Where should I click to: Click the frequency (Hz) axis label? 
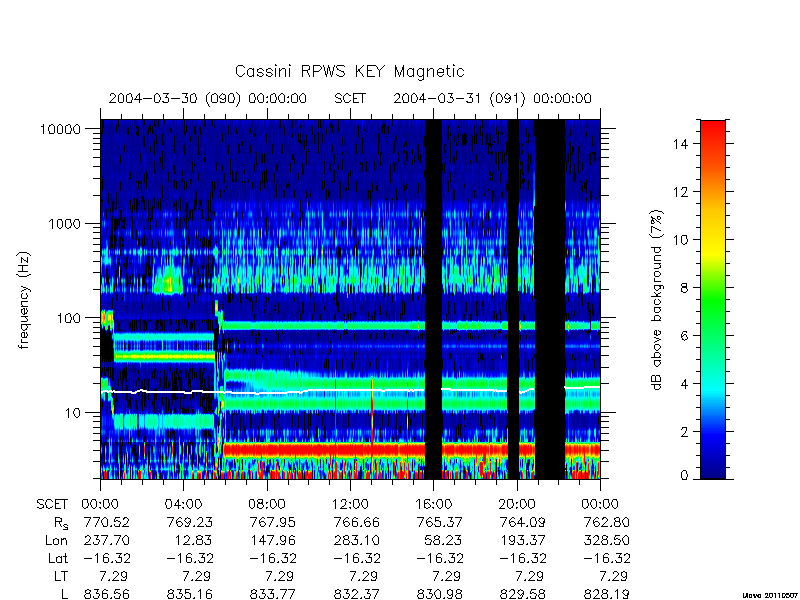[24, 300]
